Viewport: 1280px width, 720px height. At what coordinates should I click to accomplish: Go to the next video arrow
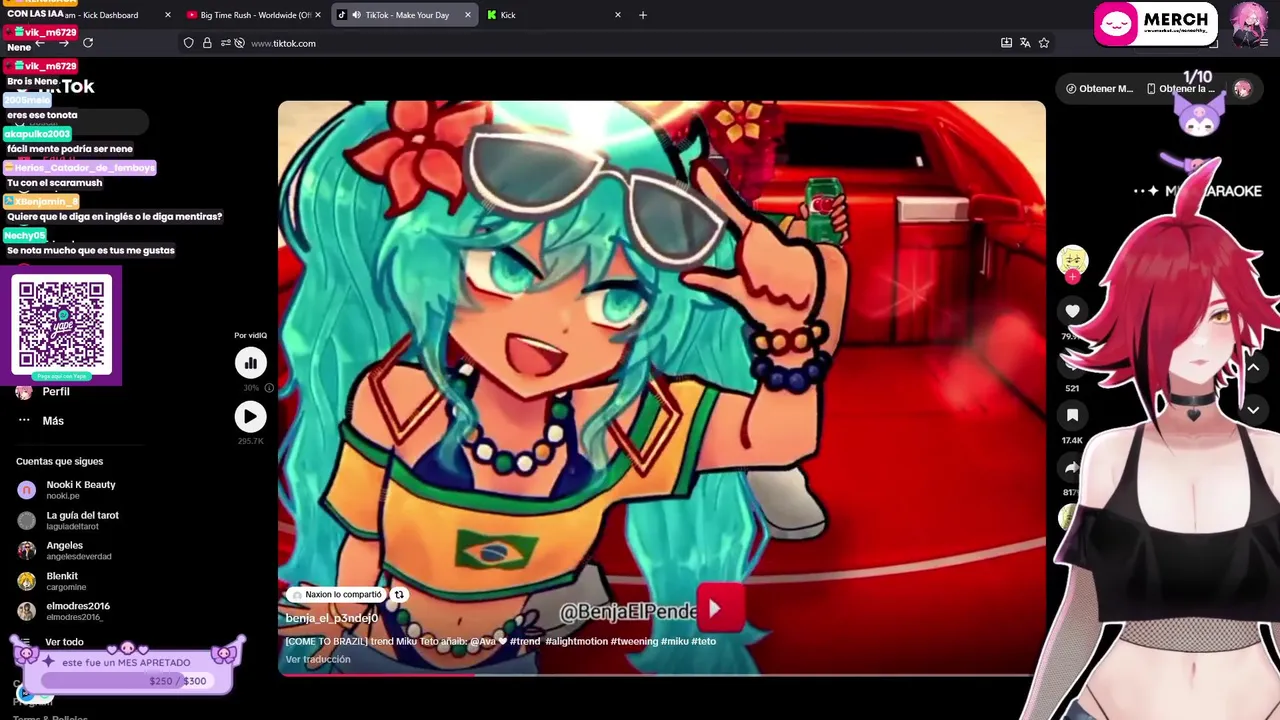(x=1253, y=410)
